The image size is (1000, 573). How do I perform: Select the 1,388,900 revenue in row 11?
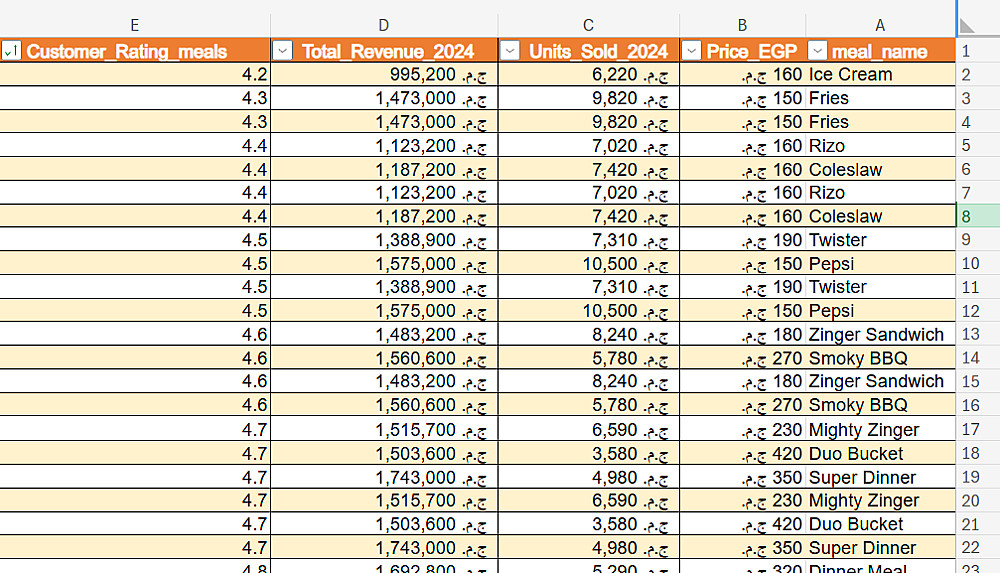click(385, 287)
